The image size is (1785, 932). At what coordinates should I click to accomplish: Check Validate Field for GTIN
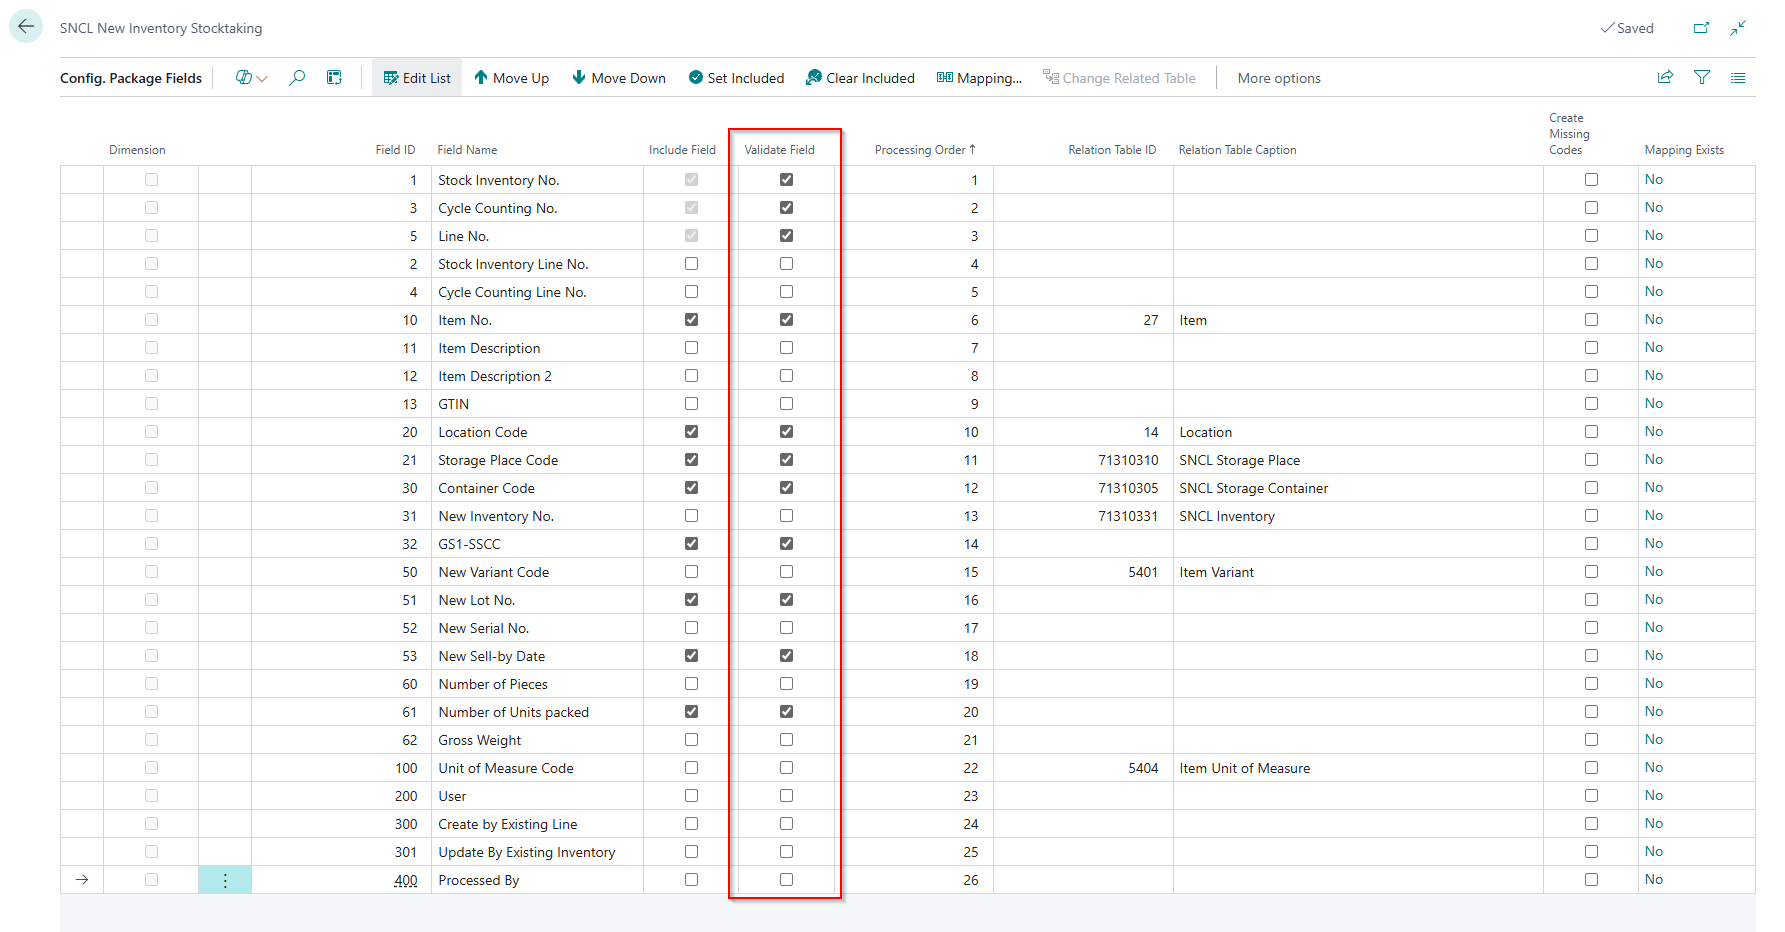(x=786, y=404)
